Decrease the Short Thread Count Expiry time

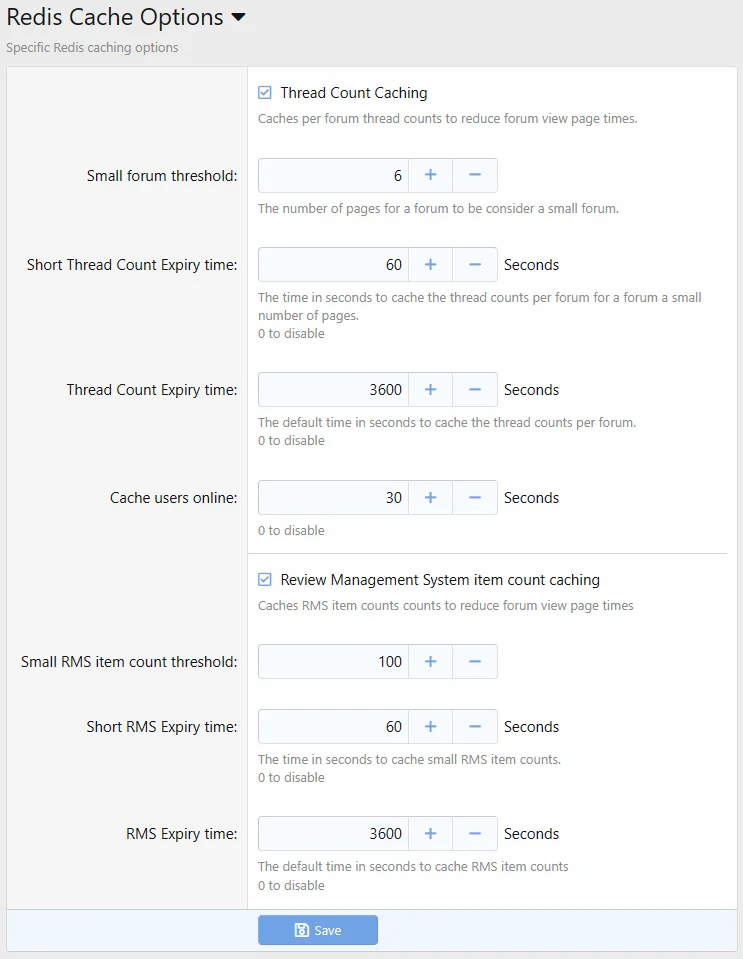475,264
